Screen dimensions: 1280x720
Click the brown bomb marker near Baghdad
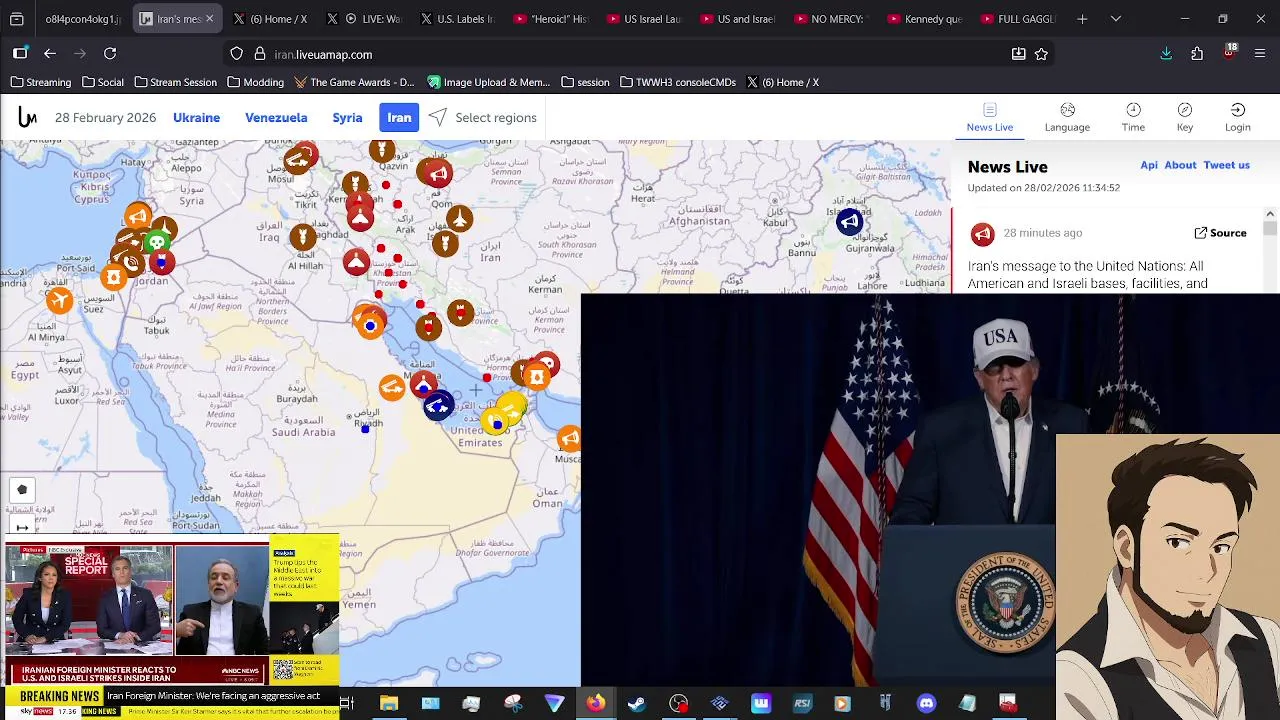tap(303, 236)
